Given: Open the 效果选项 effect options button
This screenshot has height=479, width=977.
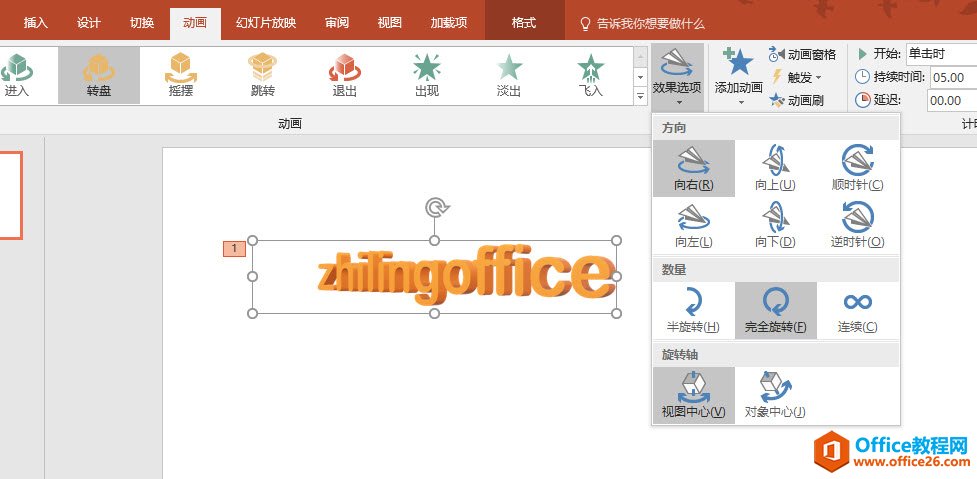Looking at the screenshot, I should pos(677,77).
